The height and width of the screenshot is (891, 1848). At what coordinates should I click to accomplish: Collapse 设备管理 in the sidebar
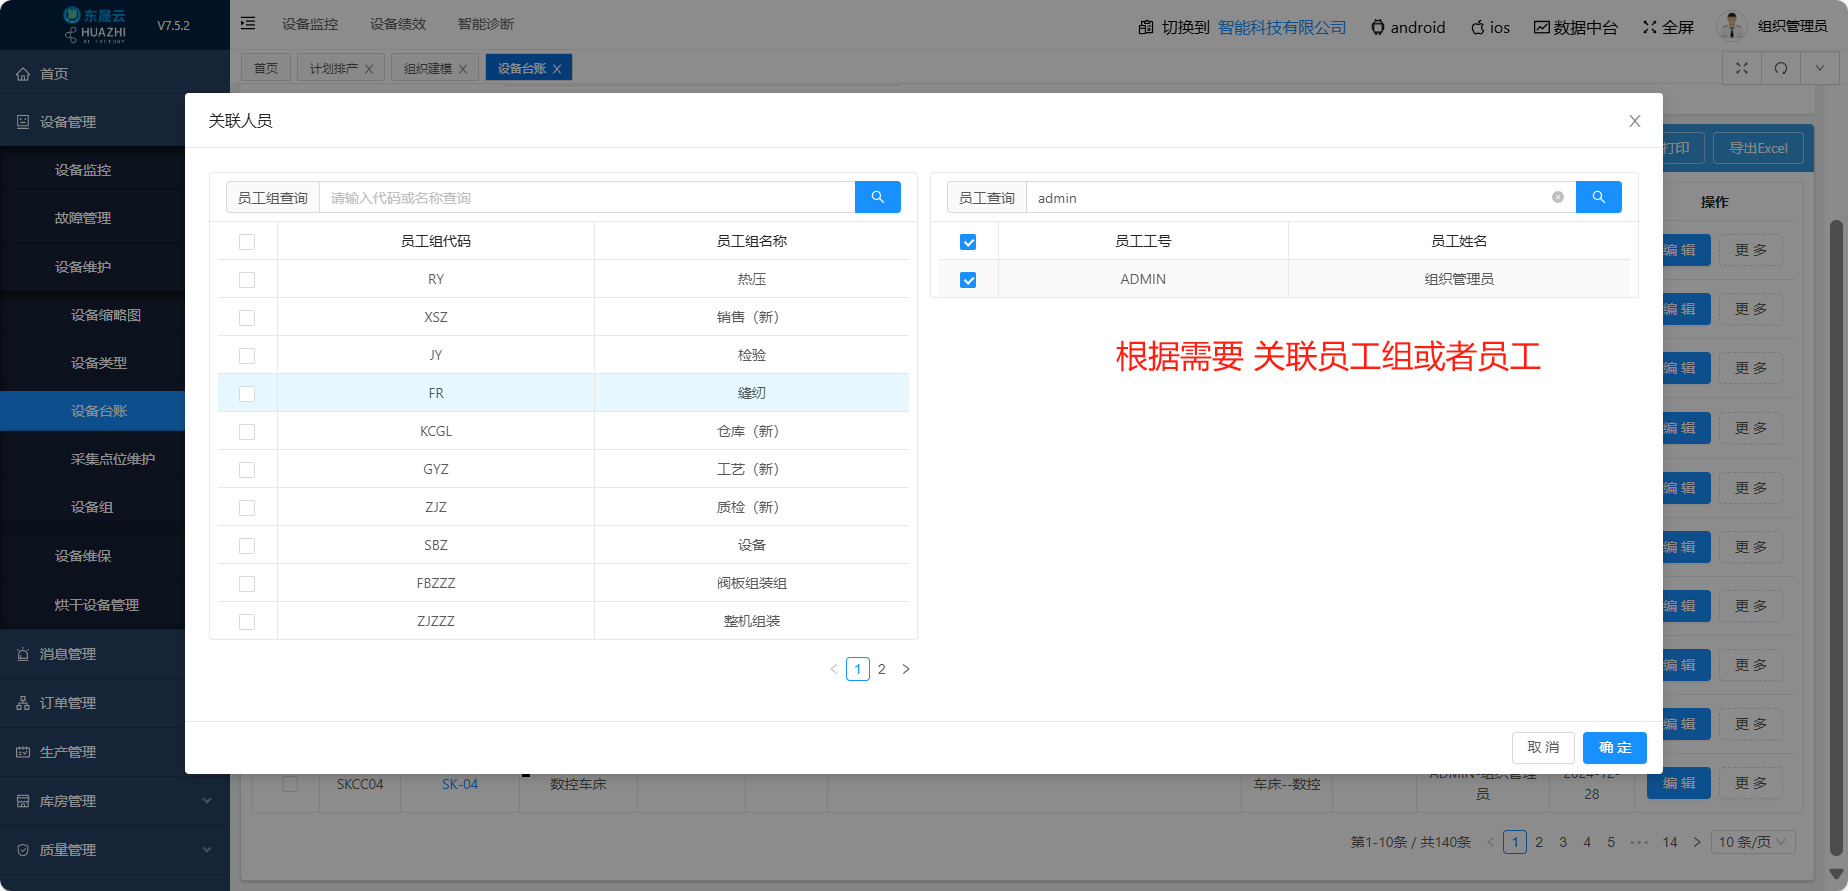coord(92,122)
